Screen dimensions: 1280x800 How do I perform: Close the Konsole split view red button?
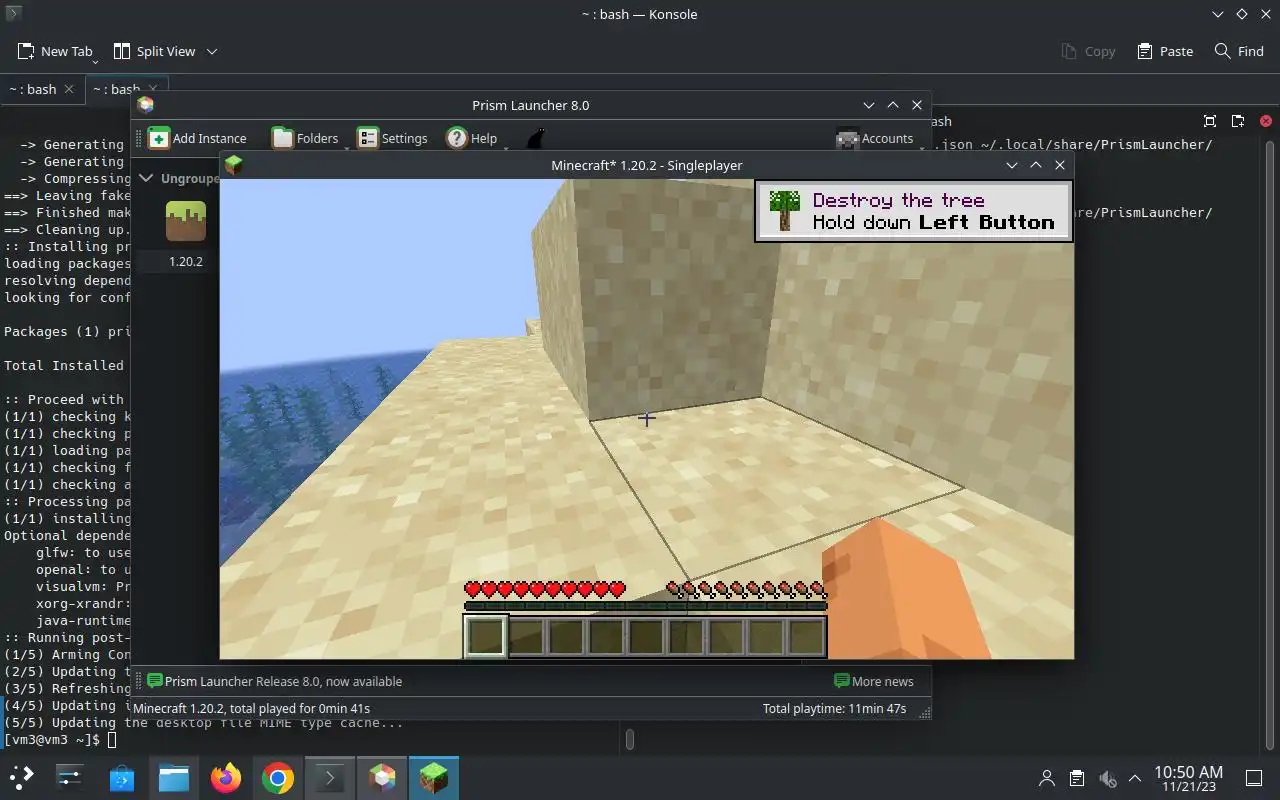pyautogui.click(x=1265, y=121)
